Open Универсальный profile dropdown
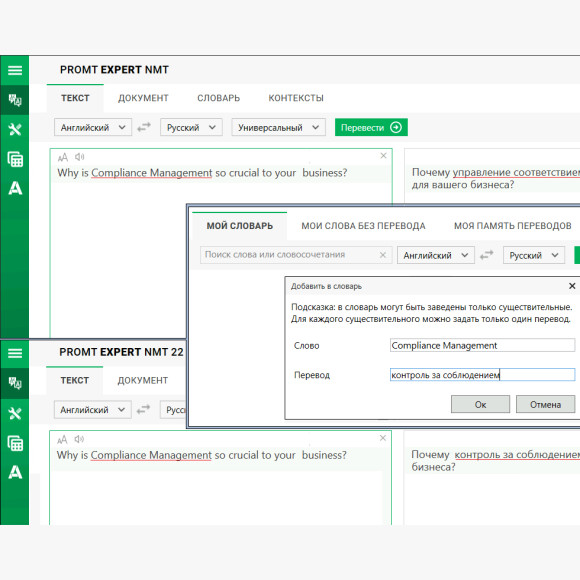This screenshot has width=580, height=580. click(279, 127)
